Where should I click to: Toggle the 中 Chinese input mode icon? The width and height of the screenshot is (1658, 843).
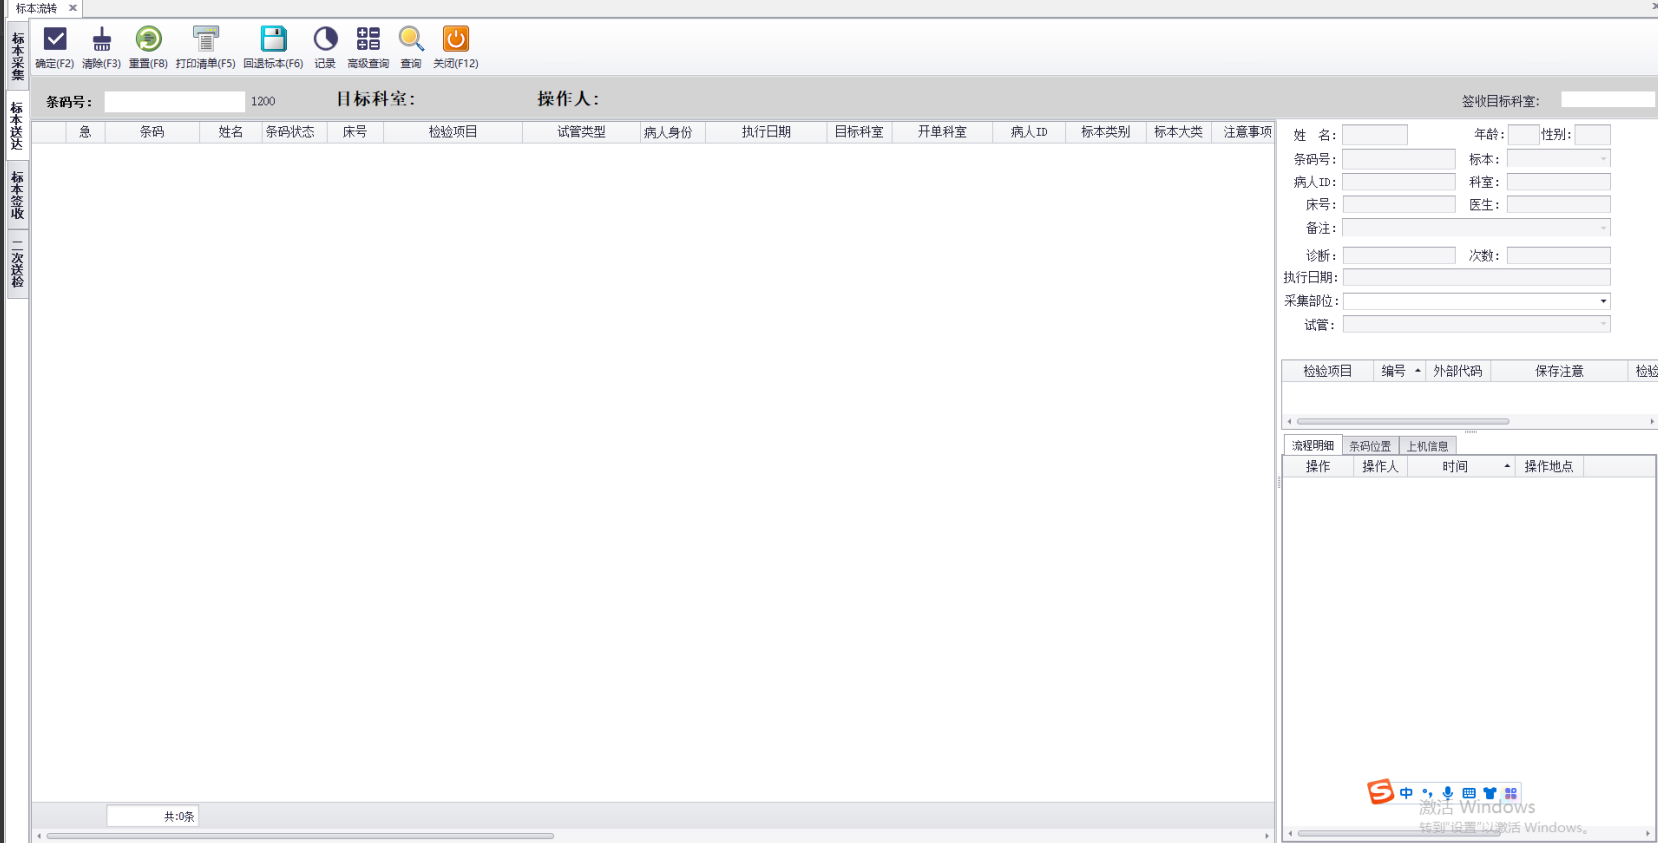pos(1406,793)
